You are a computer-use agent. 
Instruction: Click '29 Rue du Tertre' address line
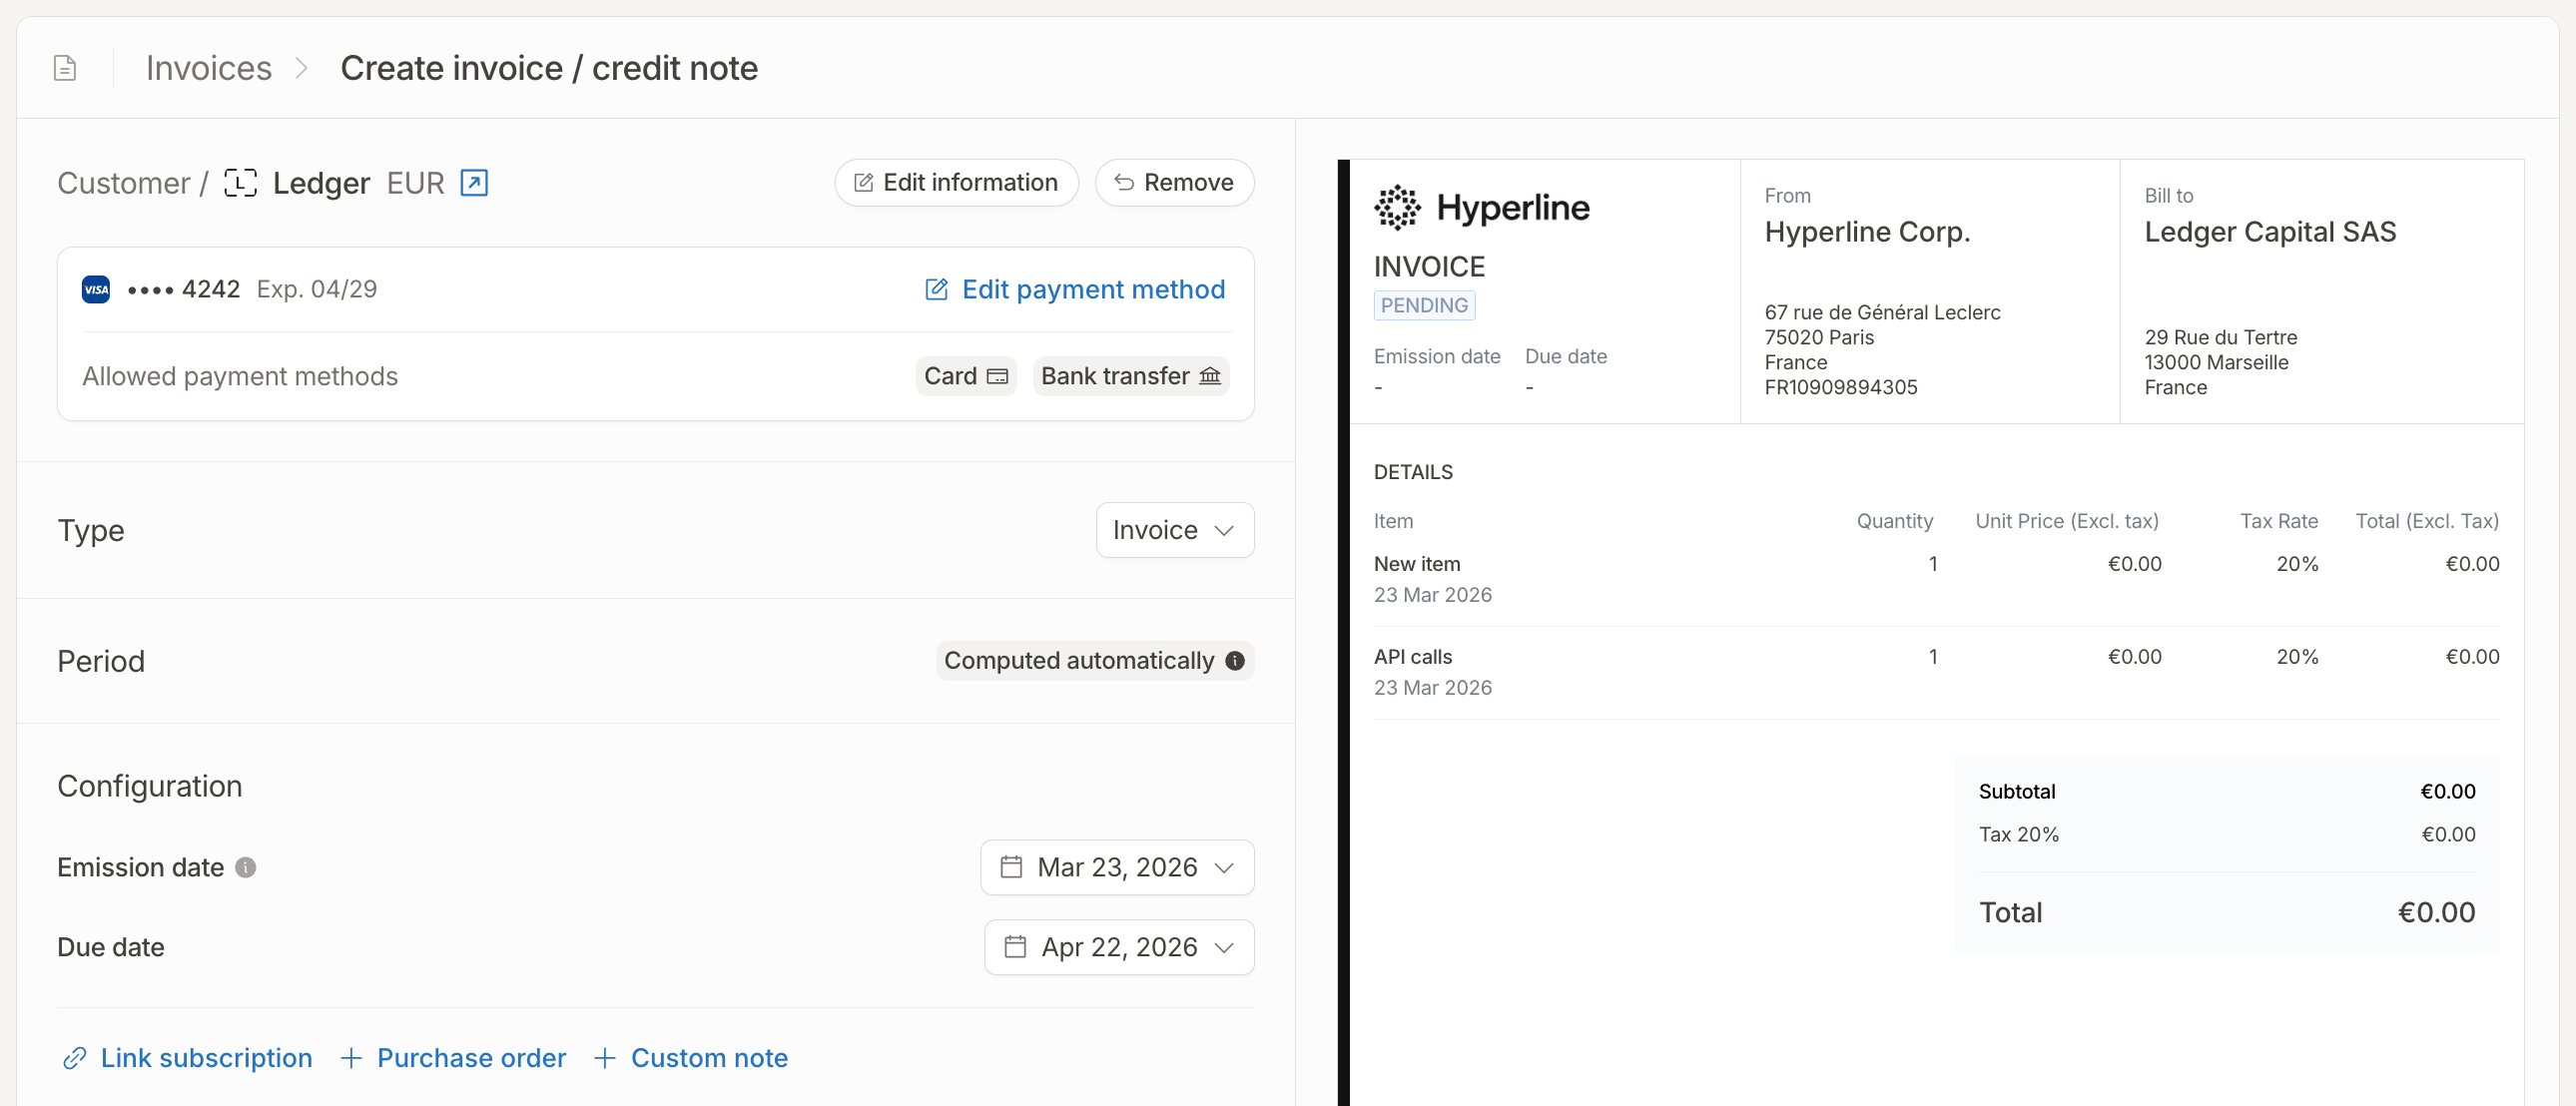[x=2221, y=338]
